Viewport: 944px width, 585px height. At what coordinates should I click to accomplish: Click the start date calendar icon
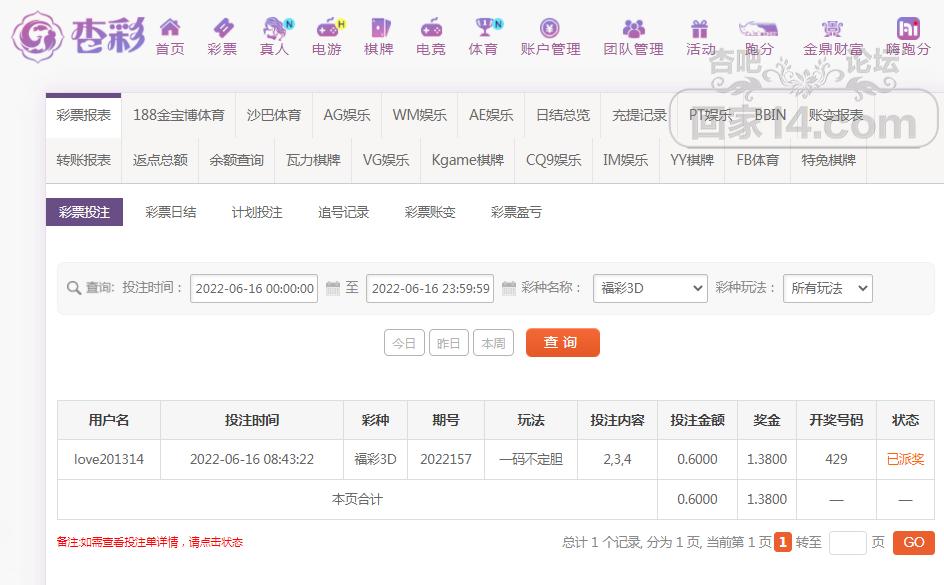click(333, 288)
